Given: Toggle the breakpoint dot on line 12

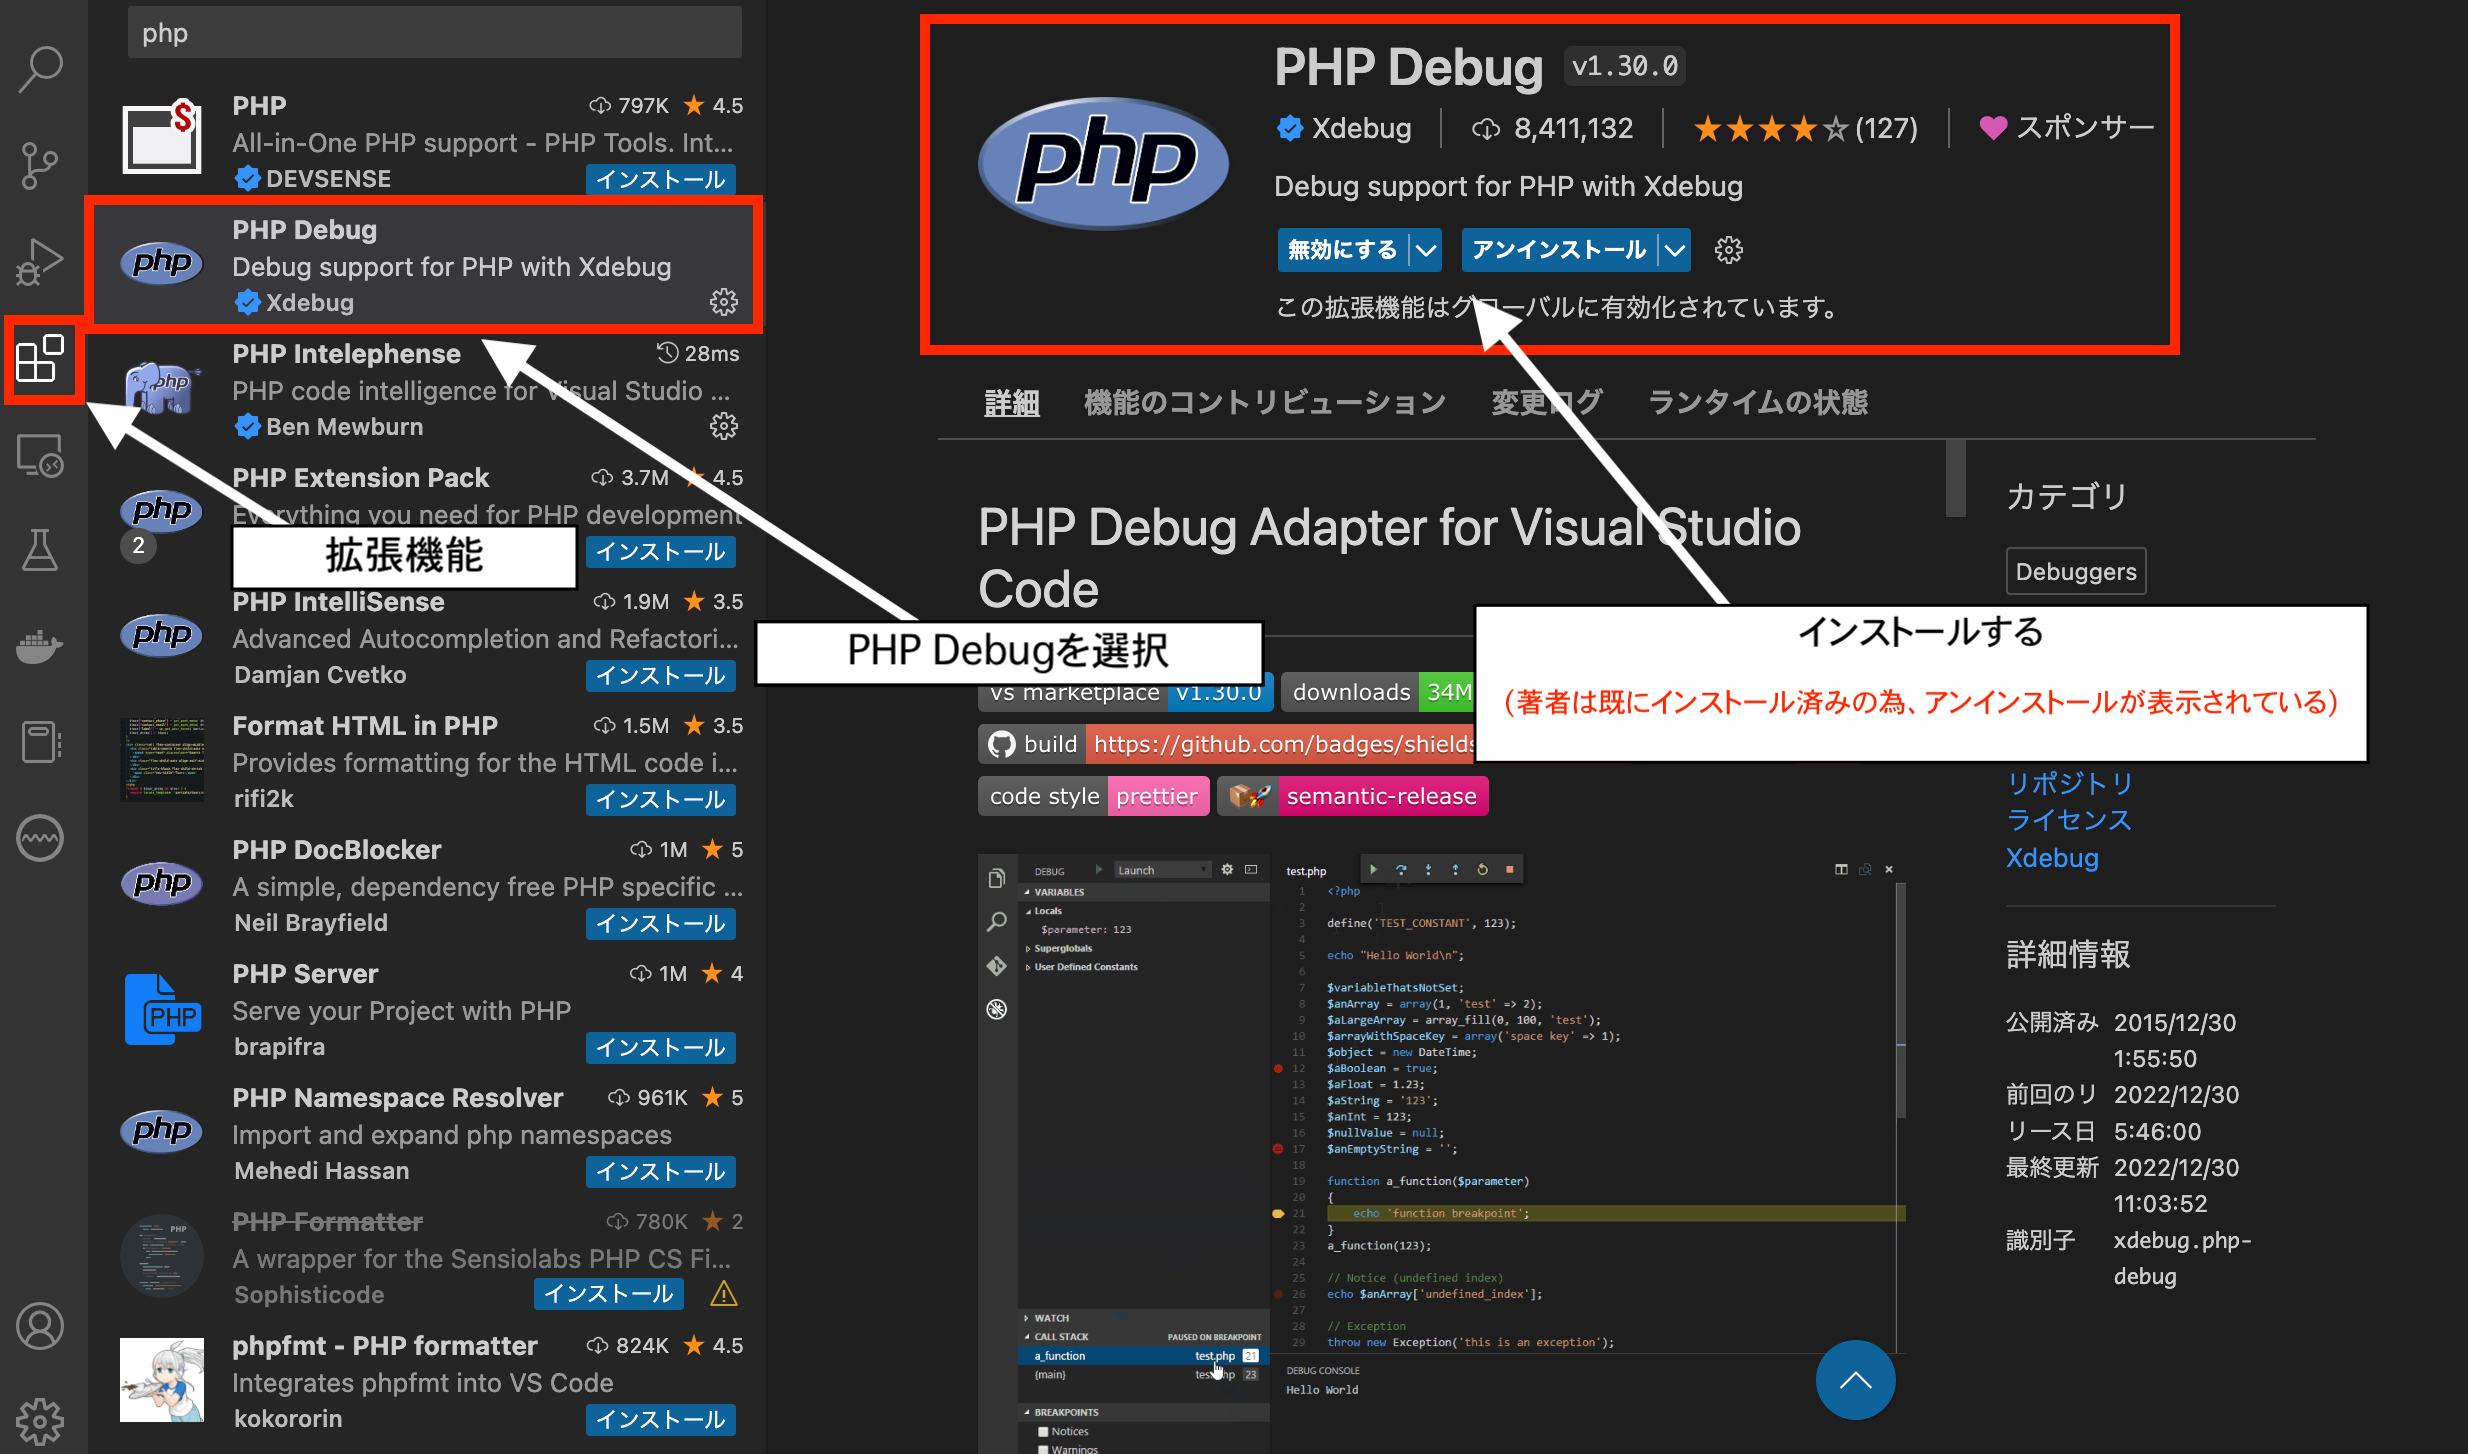Looking at the screenshot, I should pos(1278,1068).
